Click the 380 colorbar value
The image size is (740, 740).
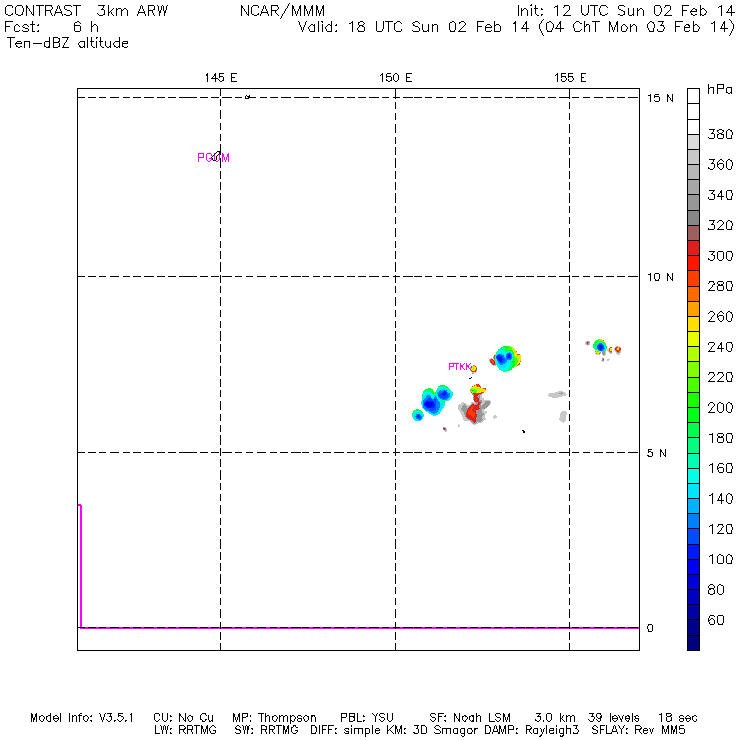pos(720,135)
